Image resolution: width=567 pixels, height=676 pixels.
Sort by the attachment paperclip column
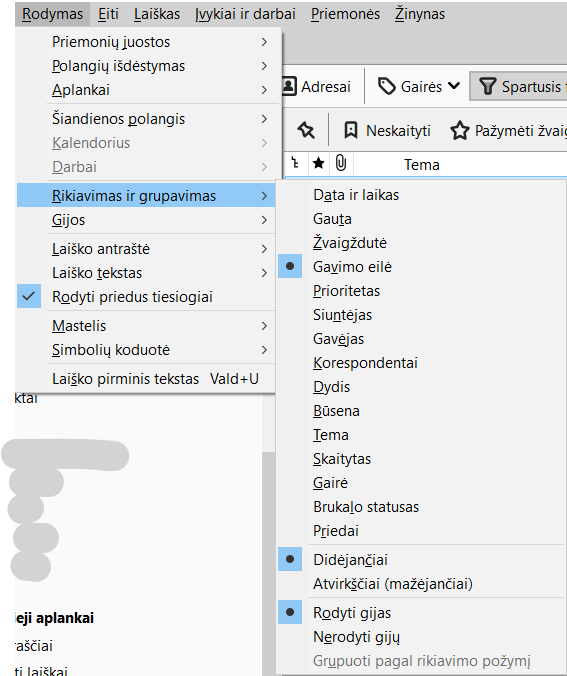click(341, 163)
